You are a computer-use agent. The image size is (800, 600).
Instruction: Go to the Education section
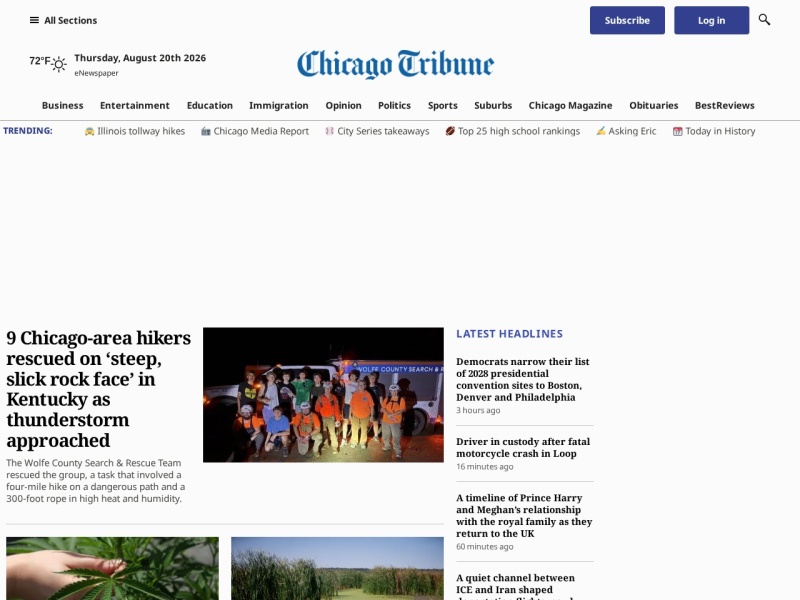click(x=210, y=106)
